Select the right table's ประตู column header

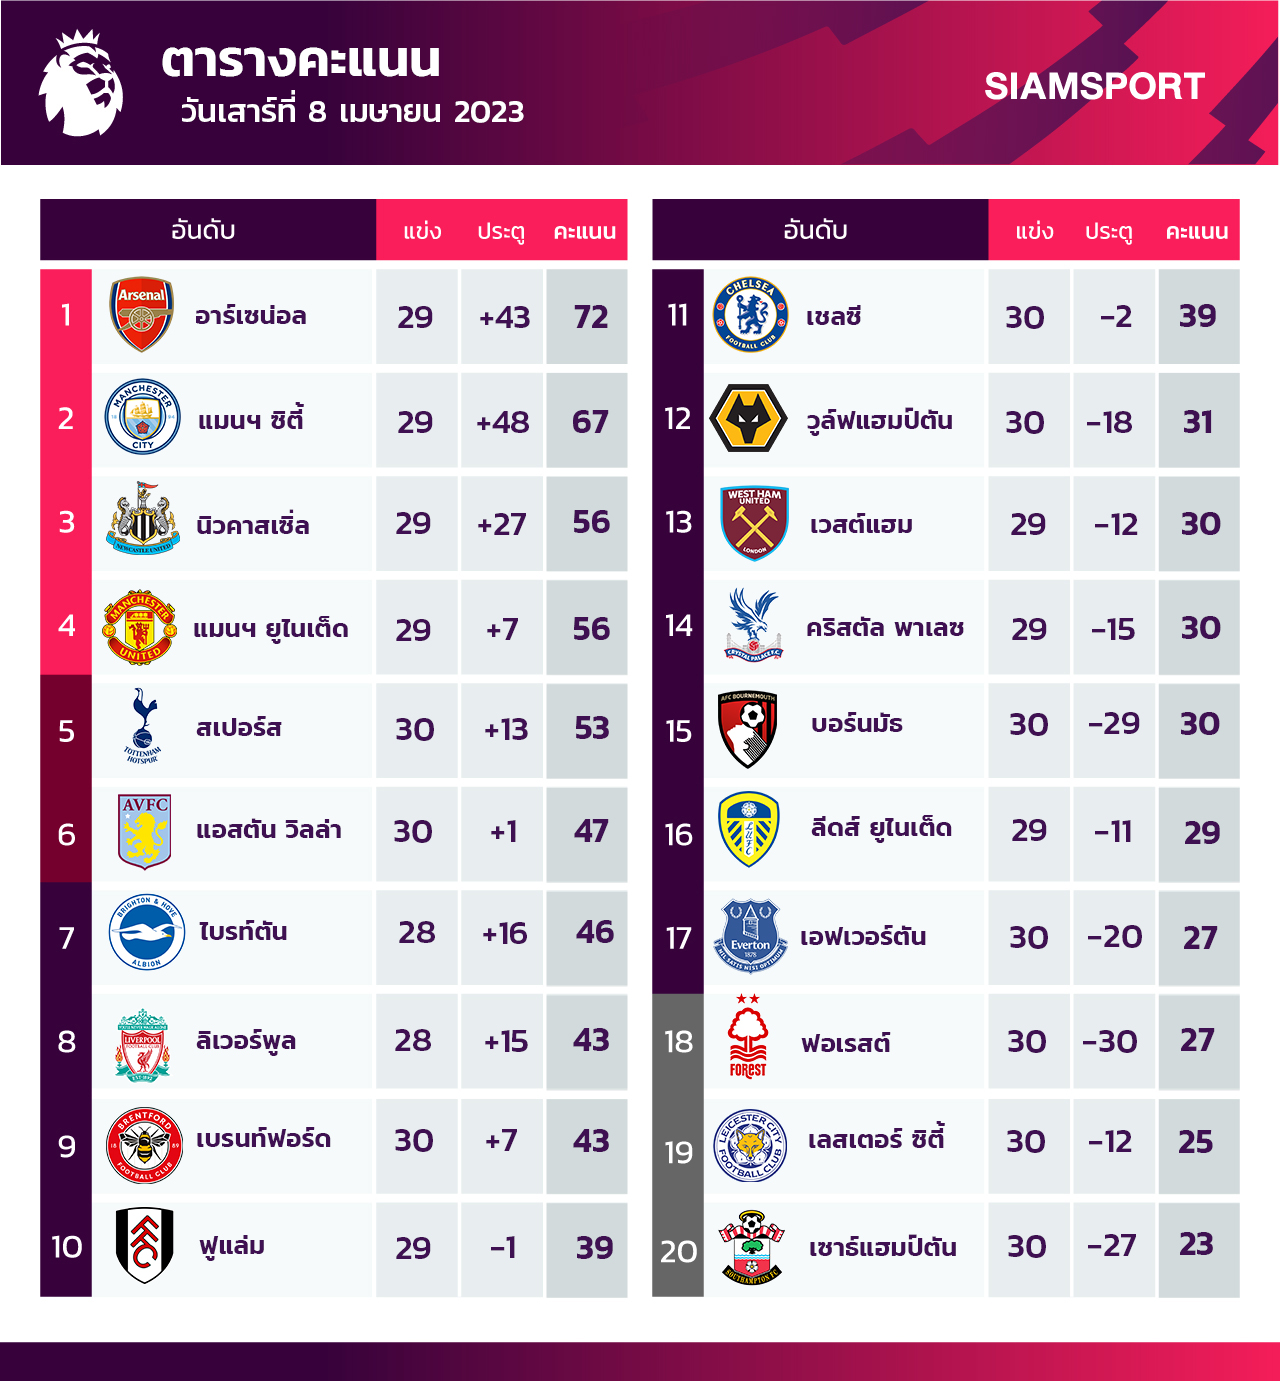1109,231
